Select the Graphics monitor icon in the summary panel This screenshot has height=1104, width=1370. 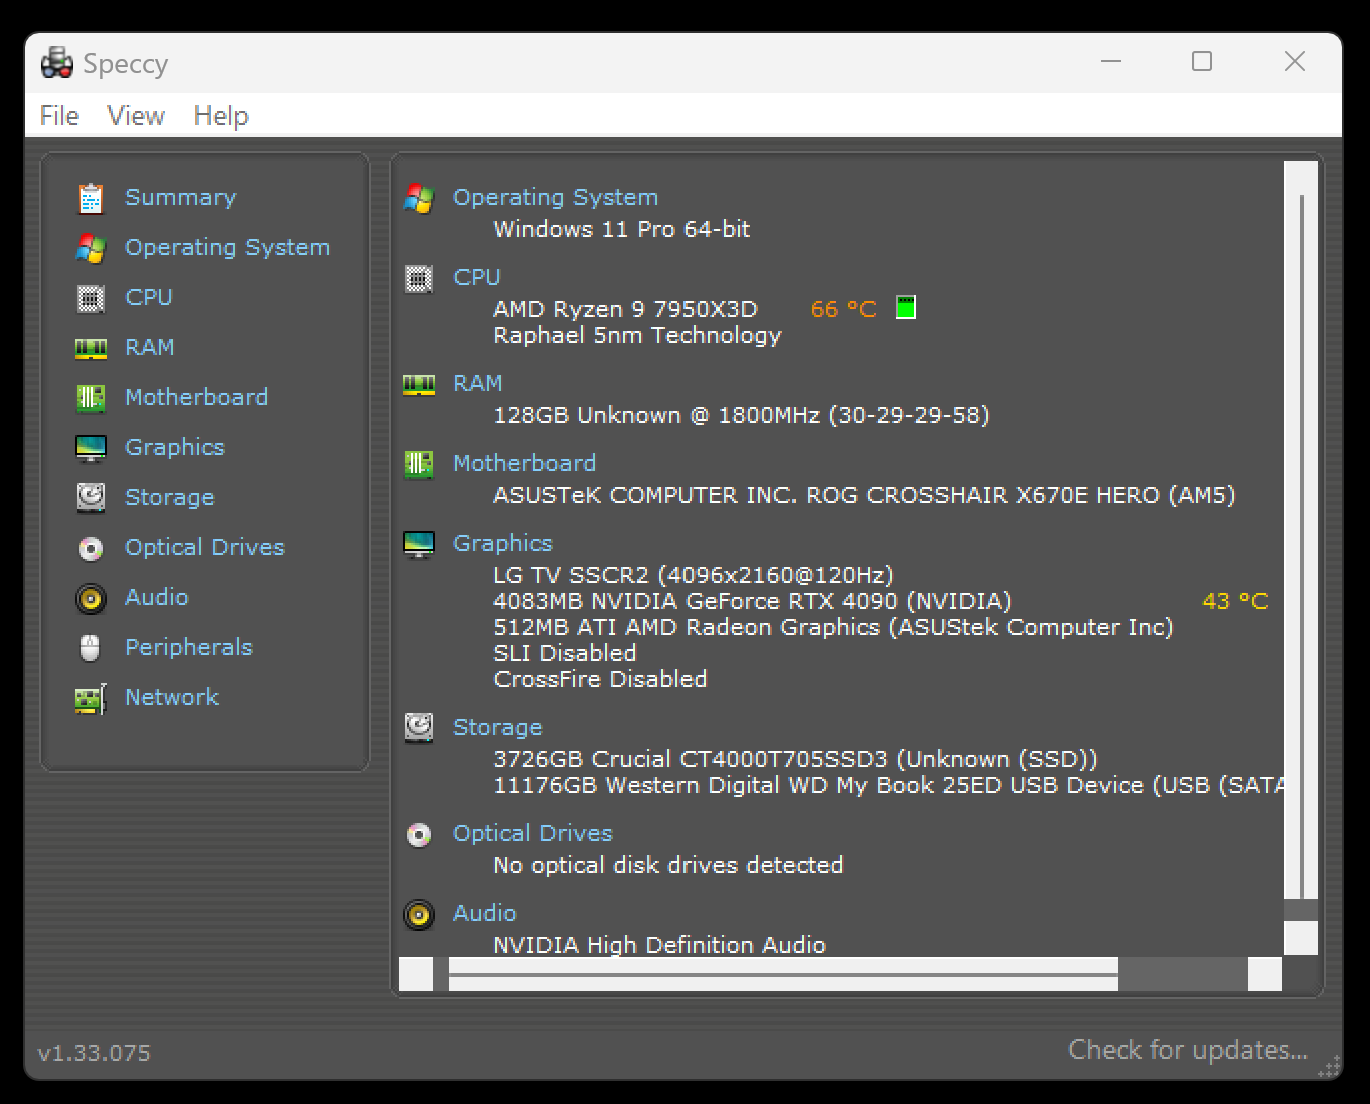[x=419, y=544]
